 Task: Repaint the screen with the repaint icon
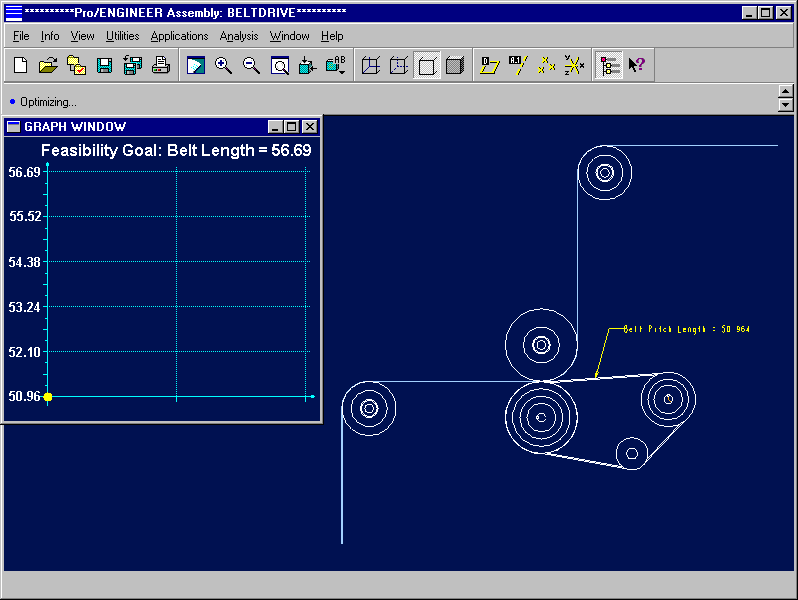(x=196, y=66)
